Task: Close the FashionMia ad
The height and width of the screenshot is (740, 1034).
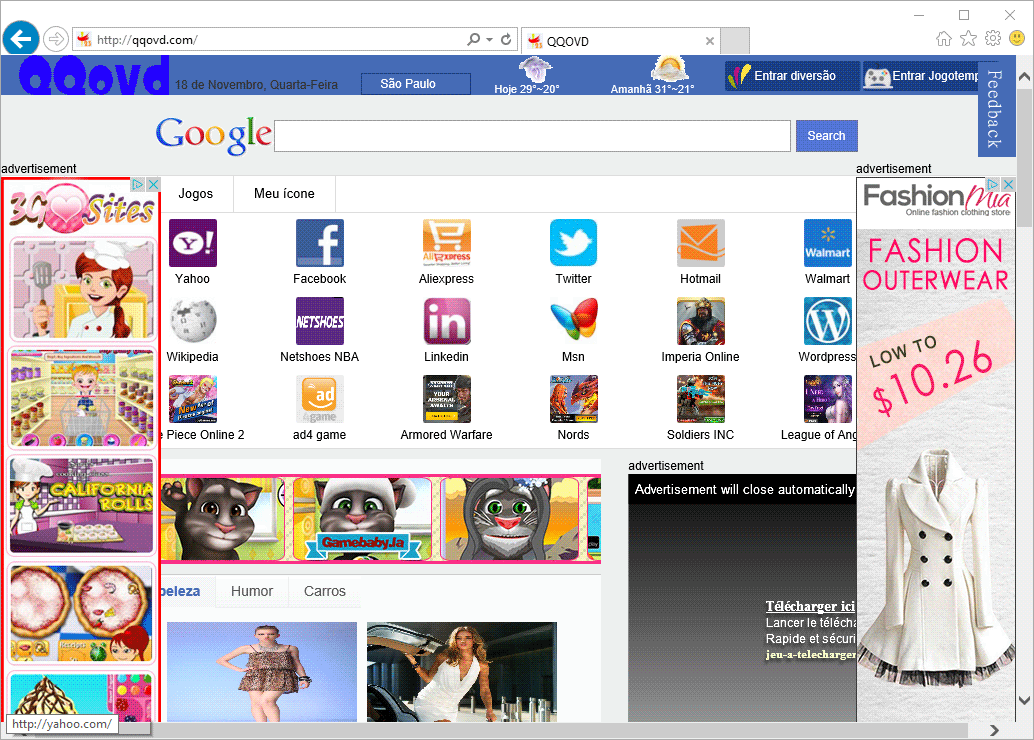Action: point(1008,184)
